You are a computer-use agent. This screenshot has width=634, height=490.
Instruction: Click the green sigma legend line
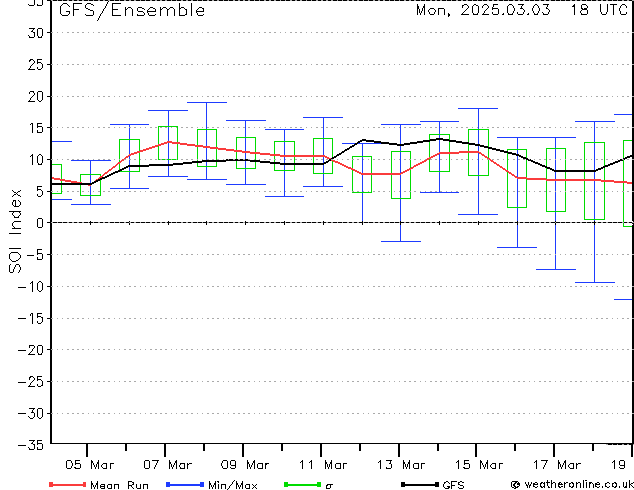302,484
